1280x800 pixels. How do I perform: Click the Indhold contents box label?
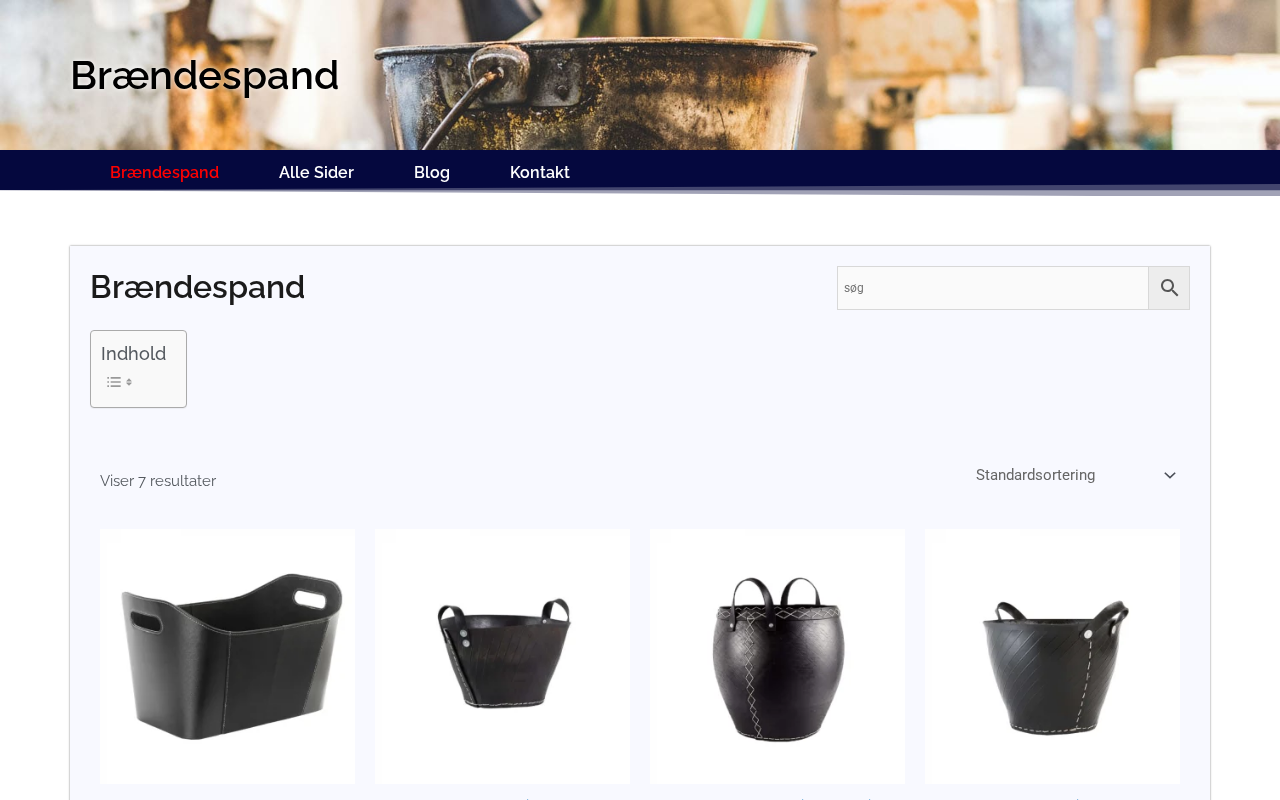coord(133,353)
